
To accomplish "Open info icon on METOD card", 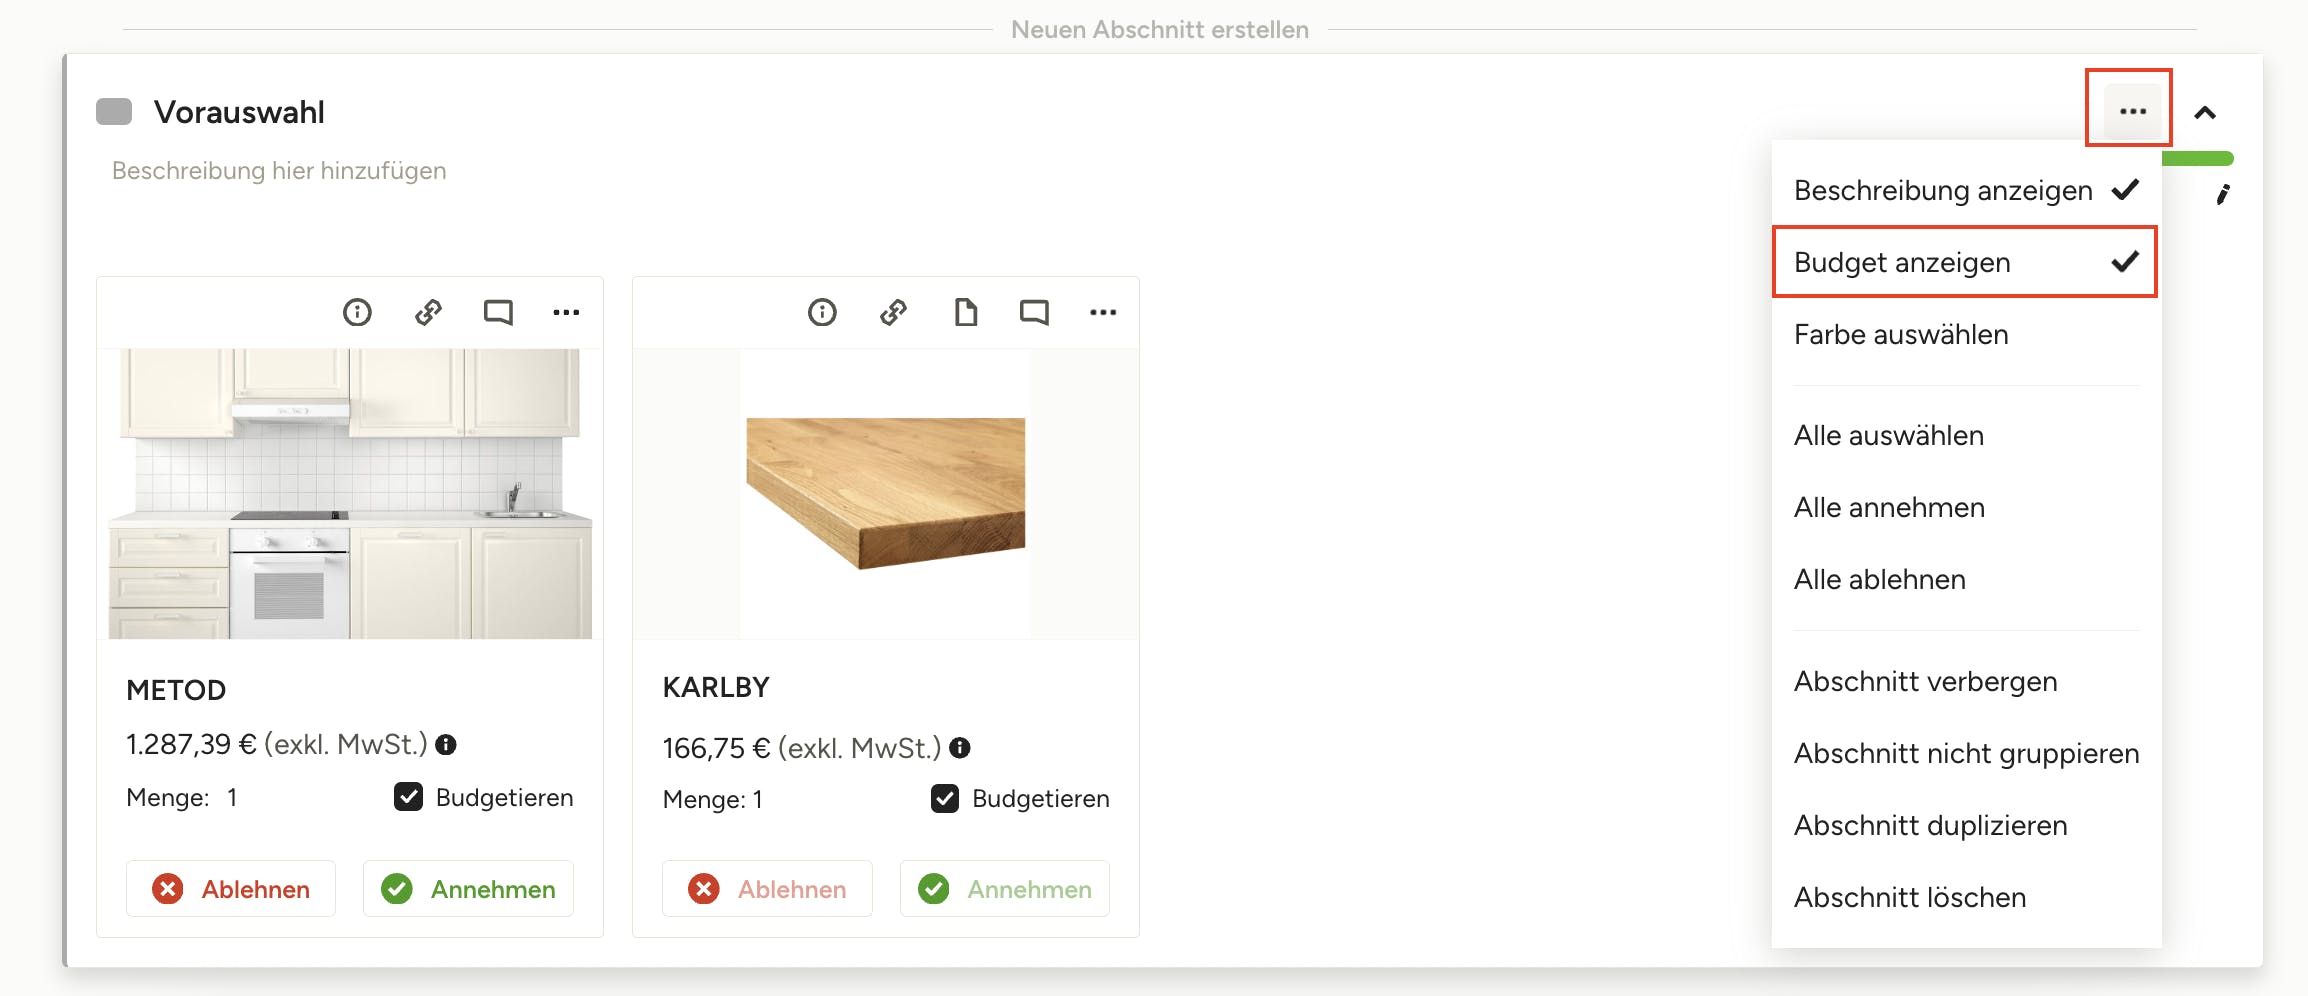I will [357, 313].
